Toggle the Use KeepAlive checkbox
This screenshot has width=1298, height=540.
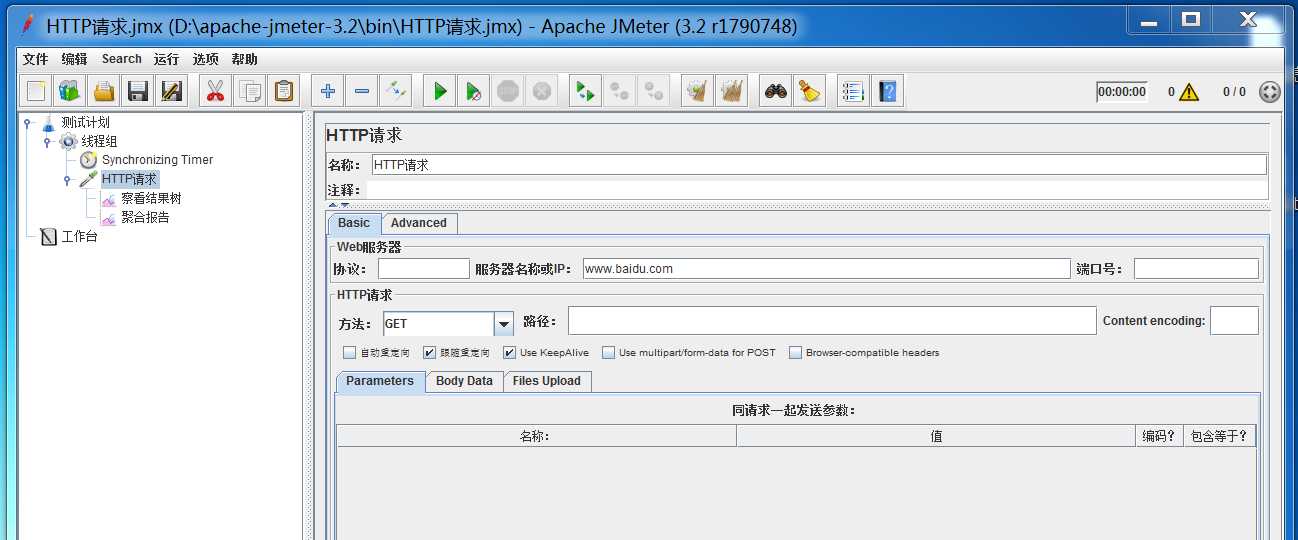[509, 352]
